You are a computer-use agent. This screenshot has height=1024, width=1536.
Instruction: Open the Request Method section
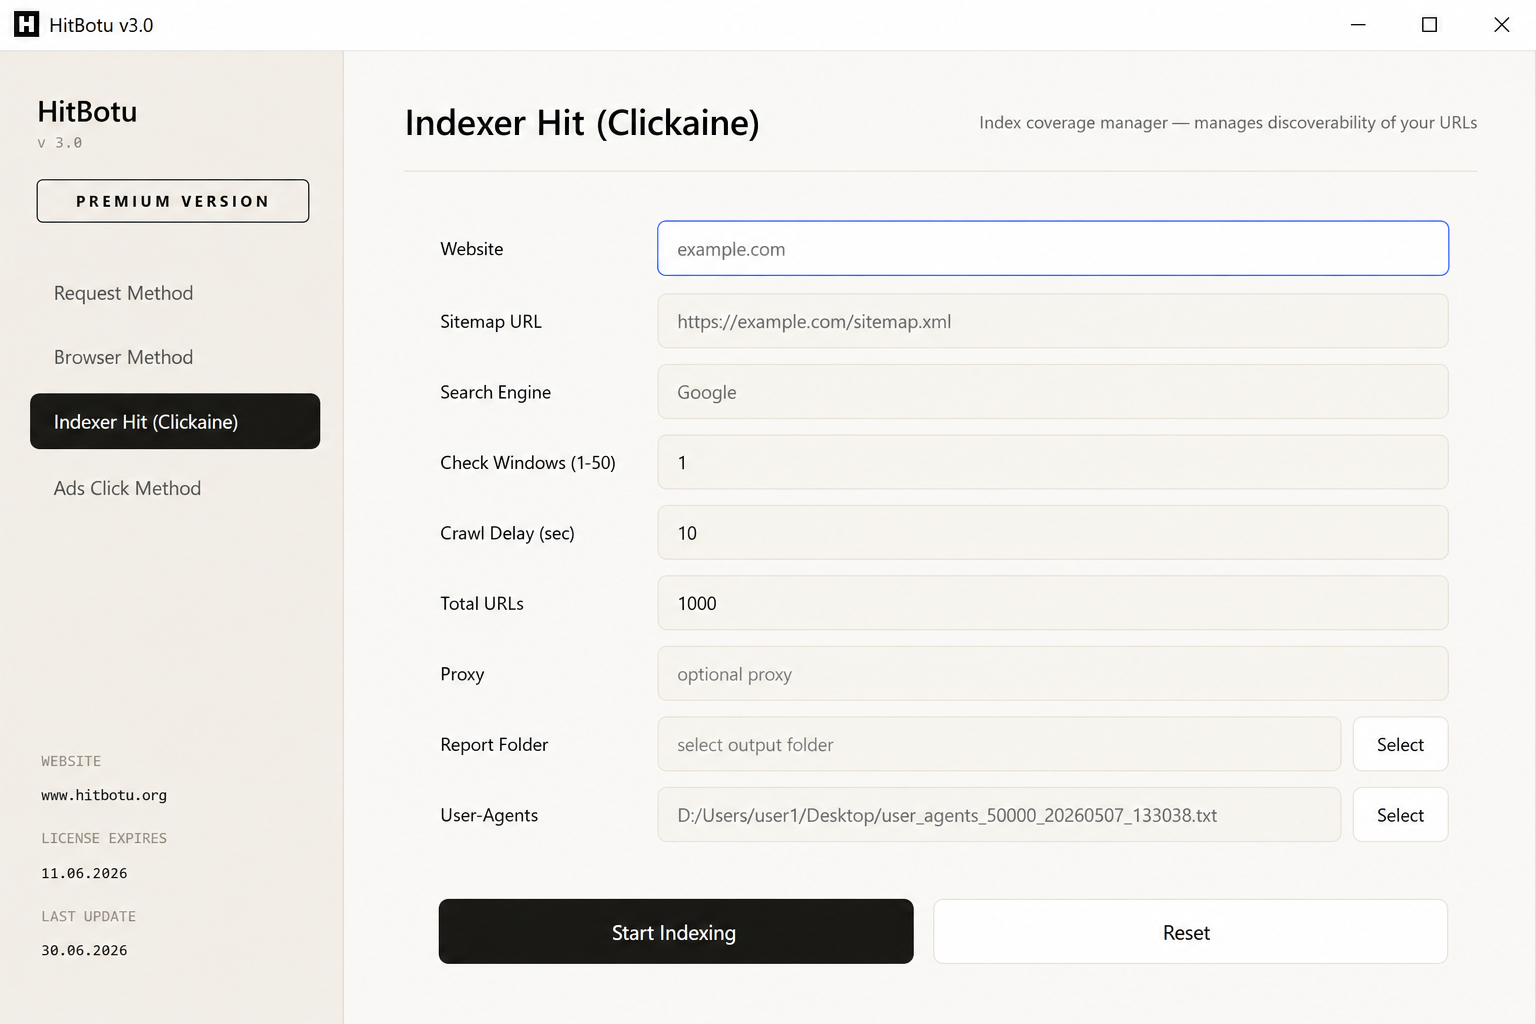[x=123, y=293]
